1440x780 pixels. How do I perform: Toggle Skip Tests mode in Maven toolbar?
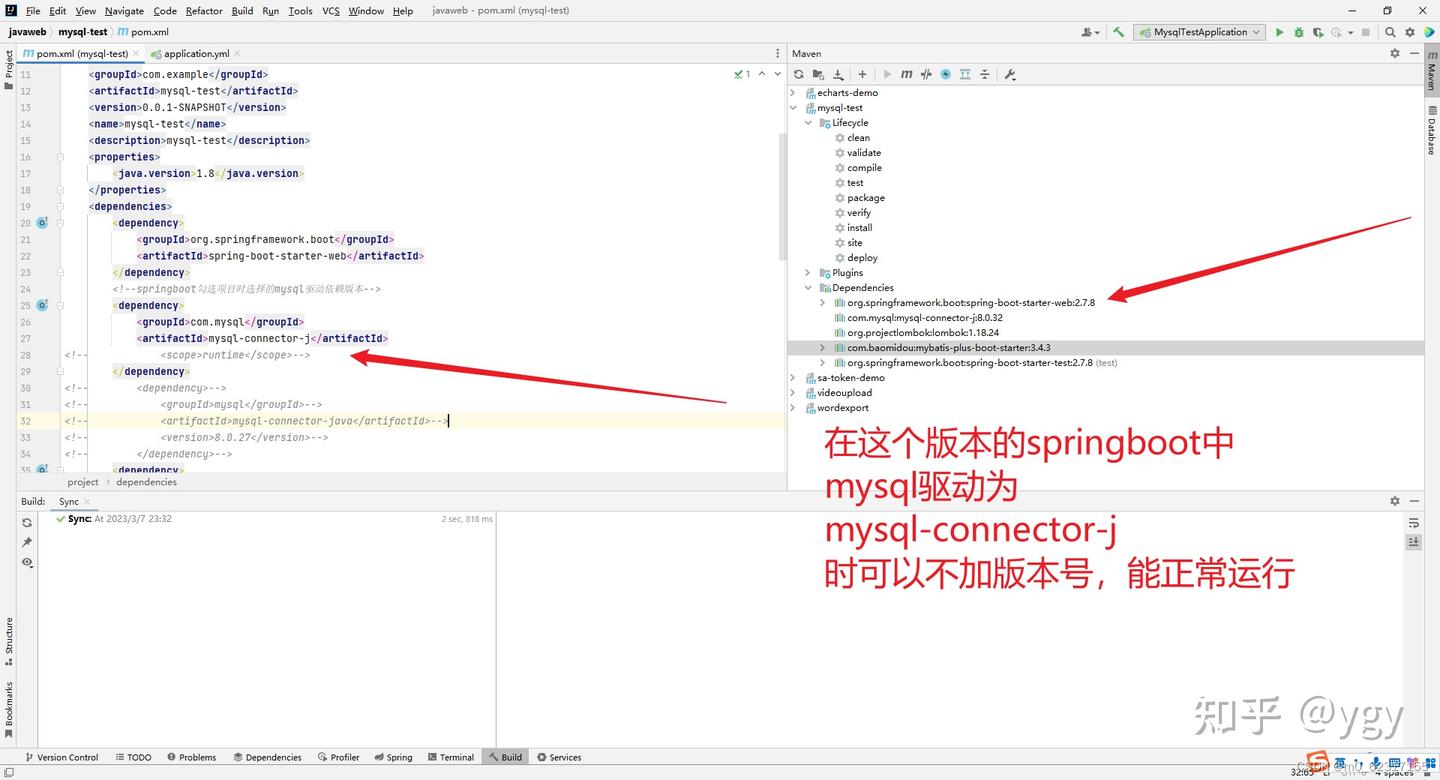click(926, 73)
